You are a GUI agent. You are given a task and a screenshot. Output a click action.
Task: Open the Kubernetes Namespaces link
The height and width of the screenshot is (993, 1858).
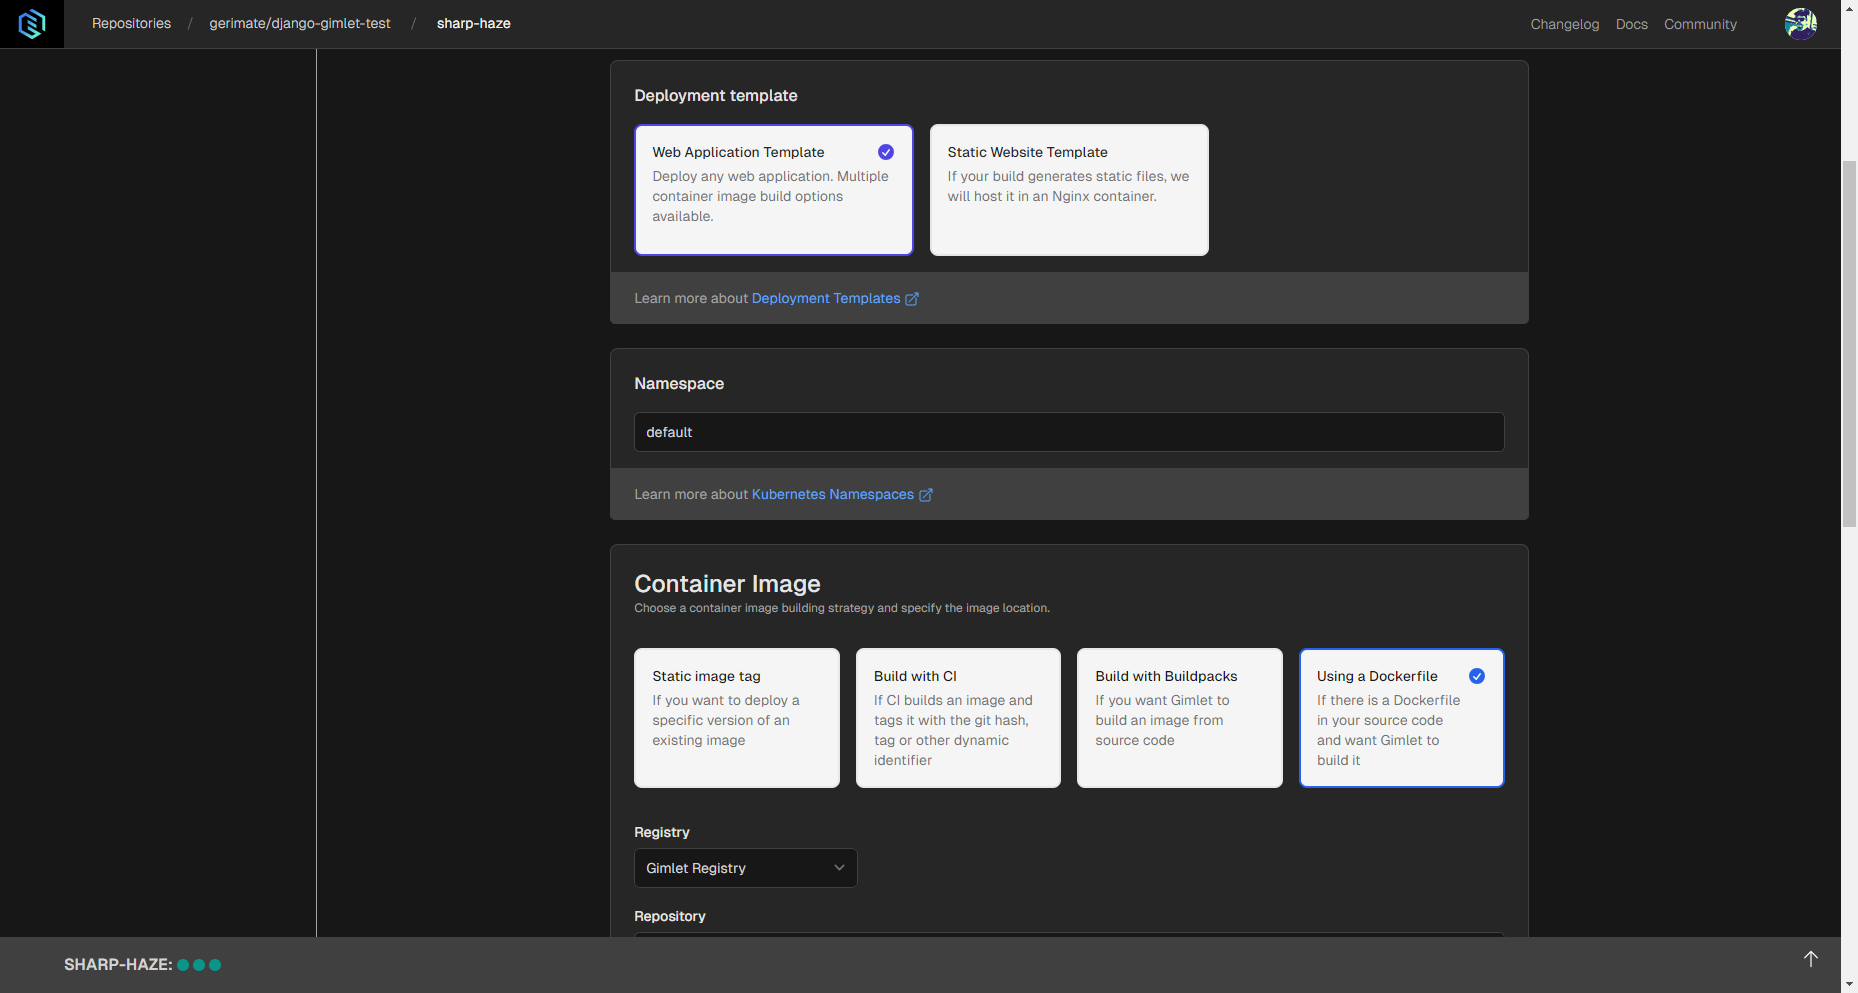click(x=833, y=494)
